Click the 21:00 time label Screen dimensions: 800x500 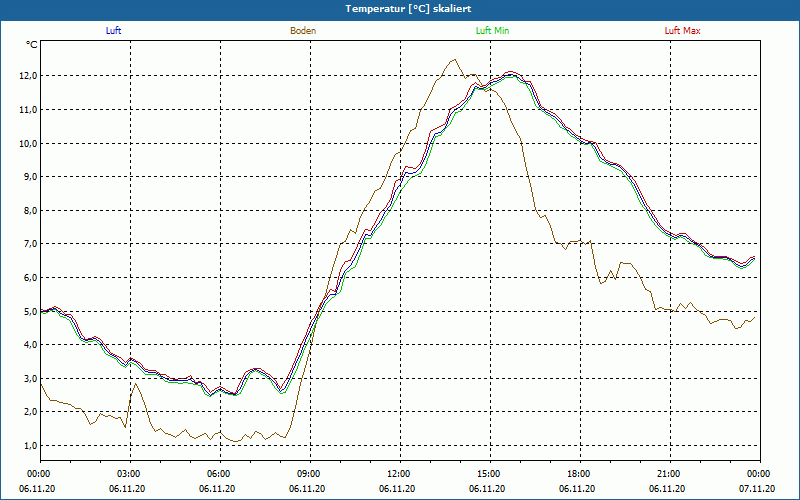[x=670, y=473]
